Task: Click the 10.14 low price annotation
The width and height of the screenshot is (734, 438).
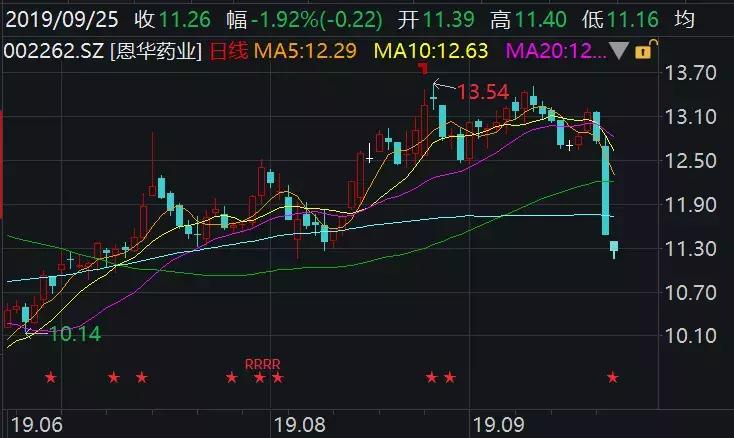Action: pyautogui.click(x=75, y=334)
